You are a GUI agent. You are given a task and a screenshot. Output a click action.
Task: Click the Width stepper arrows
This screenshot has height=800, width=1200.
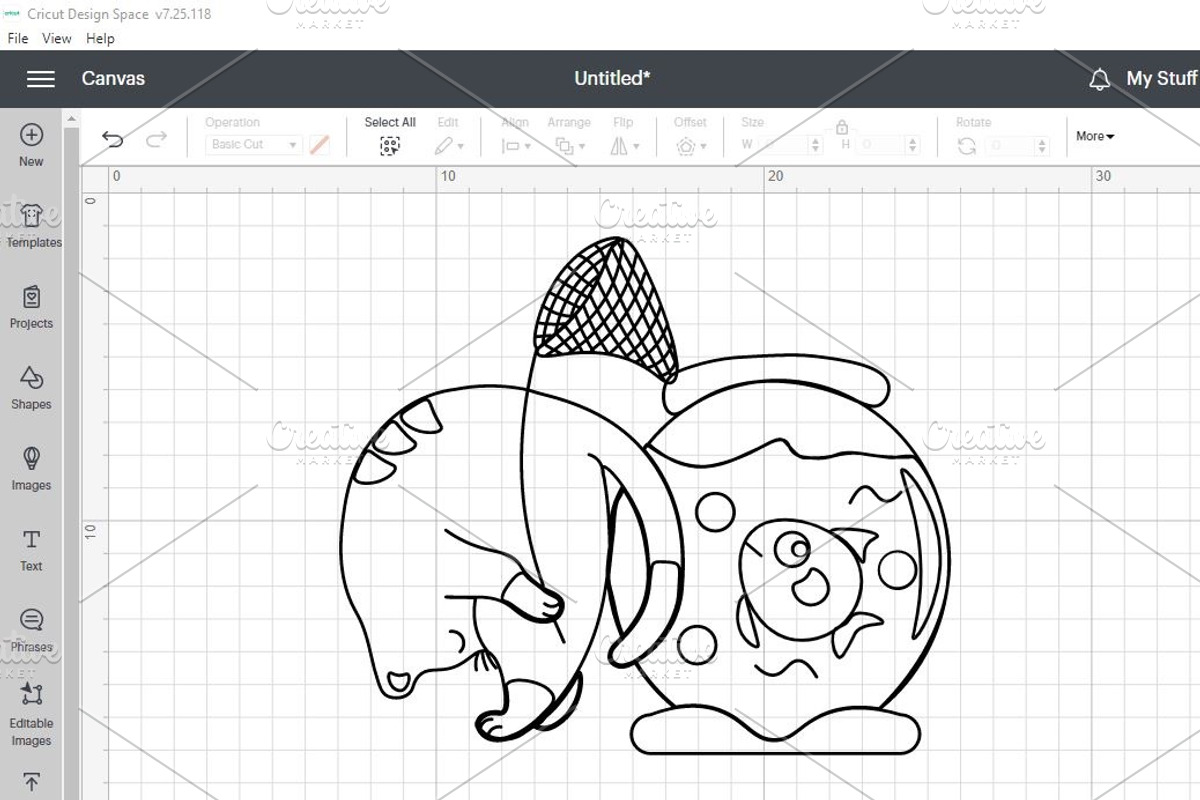815,145
